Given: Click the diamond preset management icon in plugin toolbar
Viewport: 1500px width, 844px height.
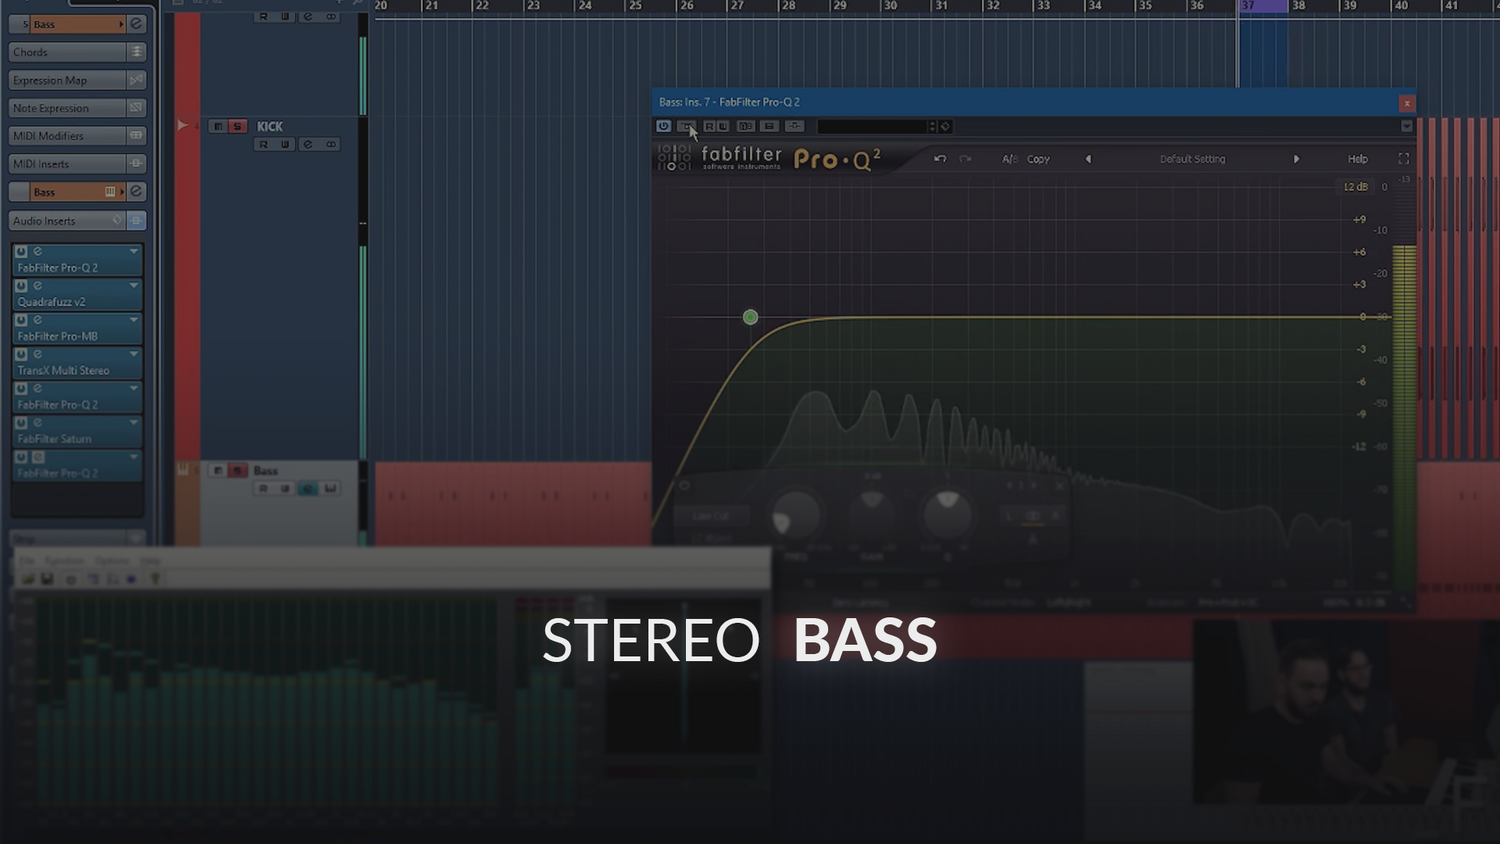Looking at the screenshot, I should point(945,126).
